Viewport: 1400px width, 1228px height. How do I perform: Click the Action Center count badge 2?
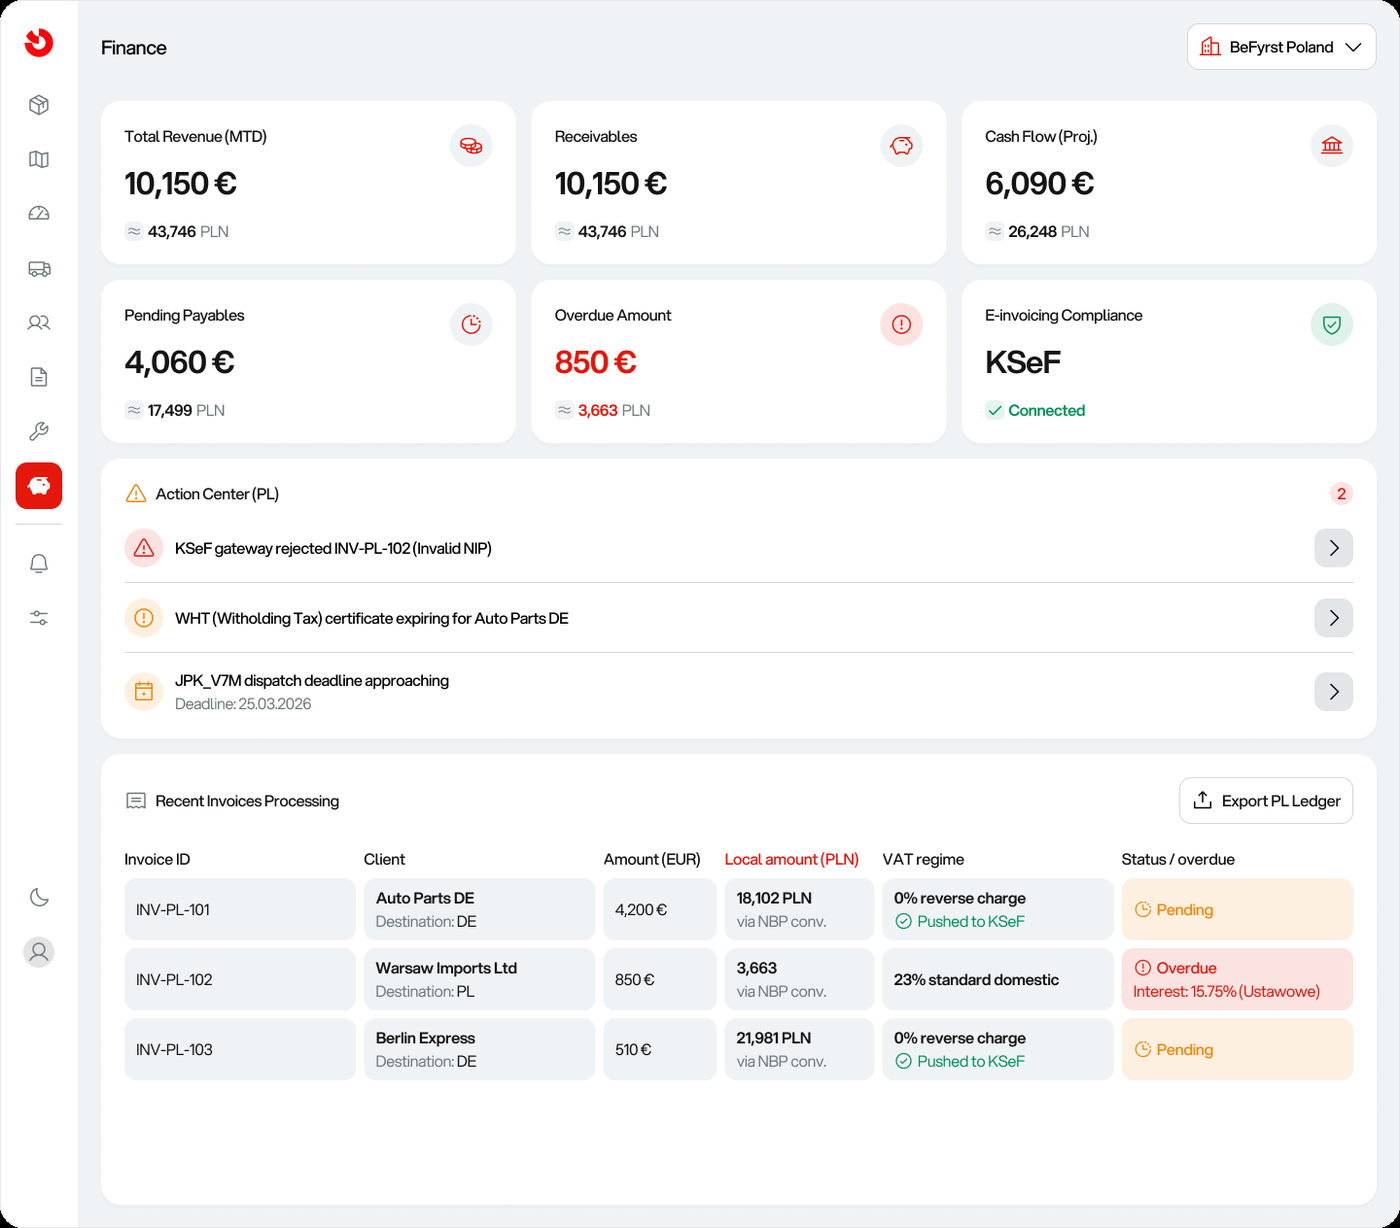(1341, 494)
